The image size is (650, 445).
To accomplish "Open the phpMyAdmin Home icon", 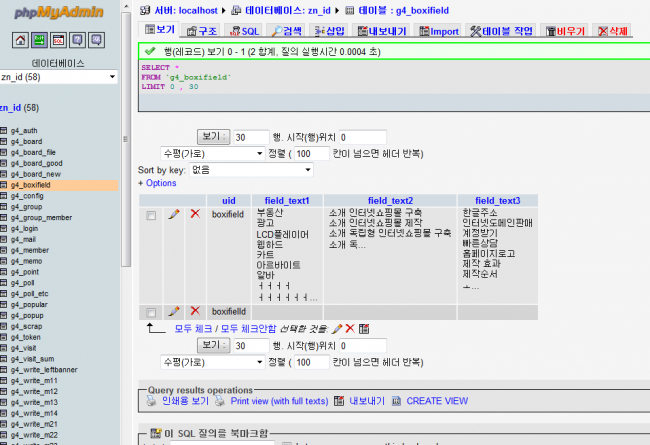I will [x=20, y=40].
